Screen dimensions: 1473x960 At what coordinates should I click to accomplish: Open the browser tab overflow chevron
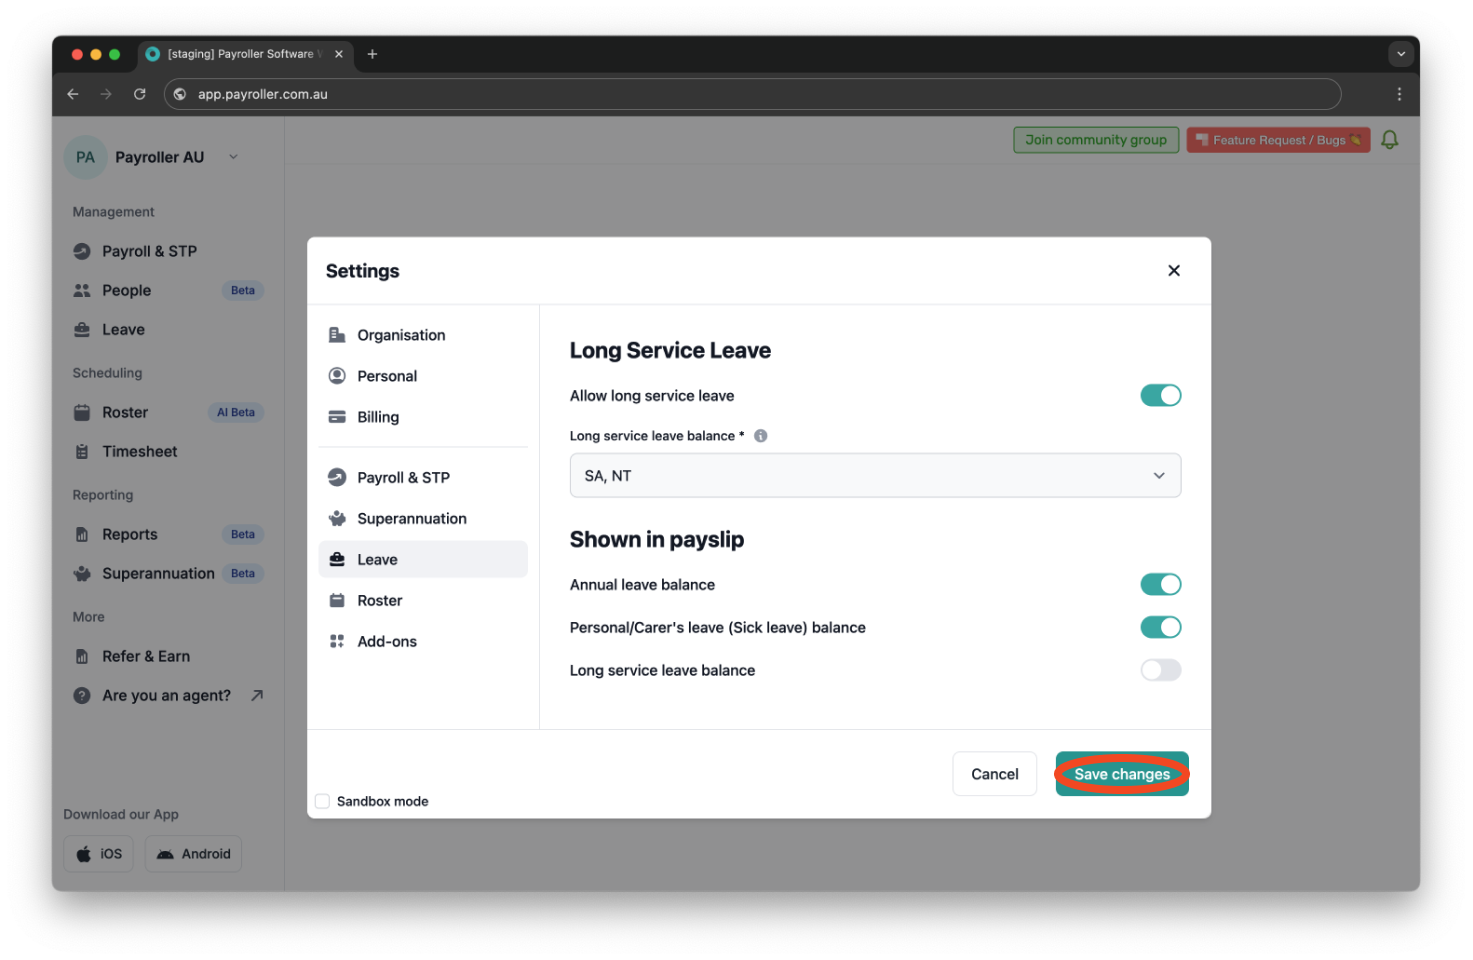[1400, 54]
